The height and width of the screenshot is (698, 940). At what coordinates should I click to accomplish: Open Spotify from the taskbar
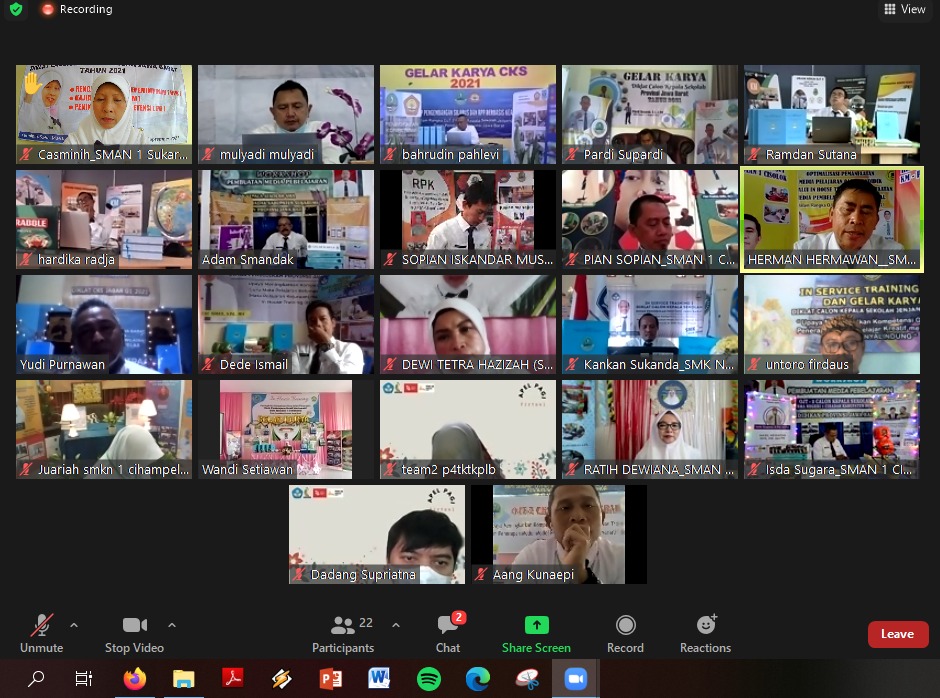pos(429,679)
